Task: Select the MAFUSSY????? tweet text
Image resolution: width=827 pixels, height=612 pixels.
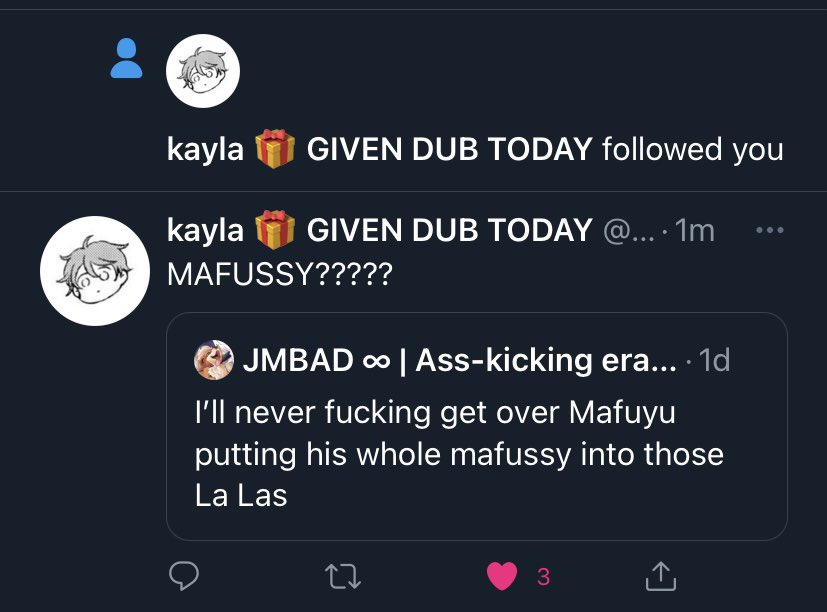Action: coord(280,274)
